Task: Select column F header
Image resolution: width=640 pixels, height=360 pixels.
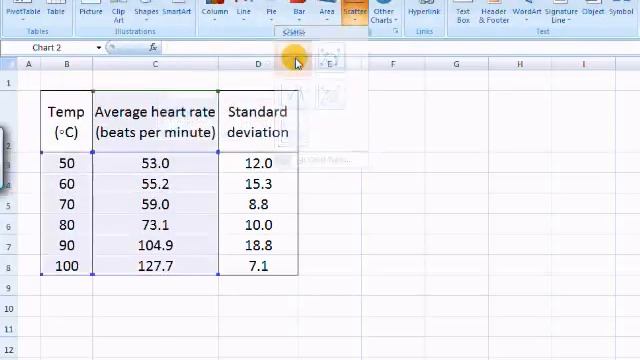Action: 393,64
